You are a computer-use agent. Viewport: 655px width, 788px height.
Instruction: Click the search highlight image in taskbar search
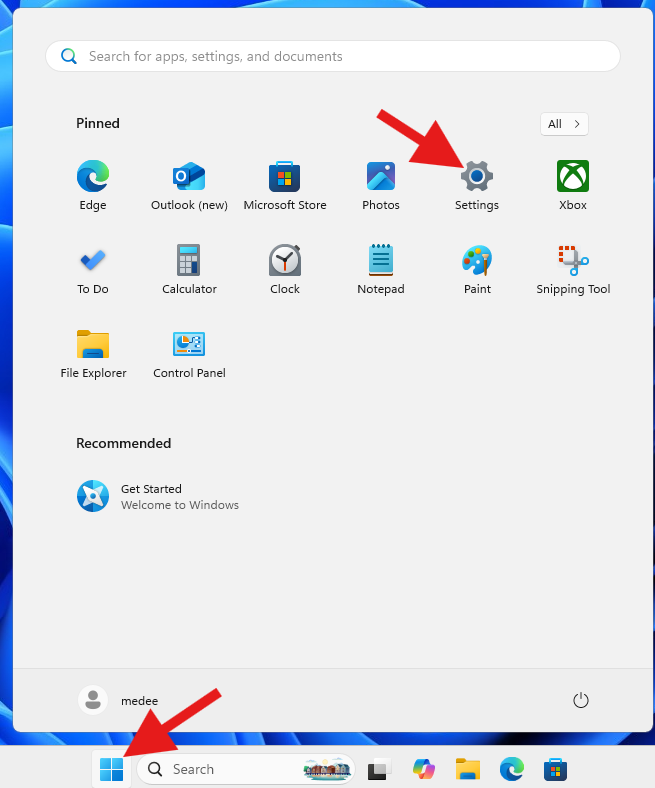(x=327, y=768)
